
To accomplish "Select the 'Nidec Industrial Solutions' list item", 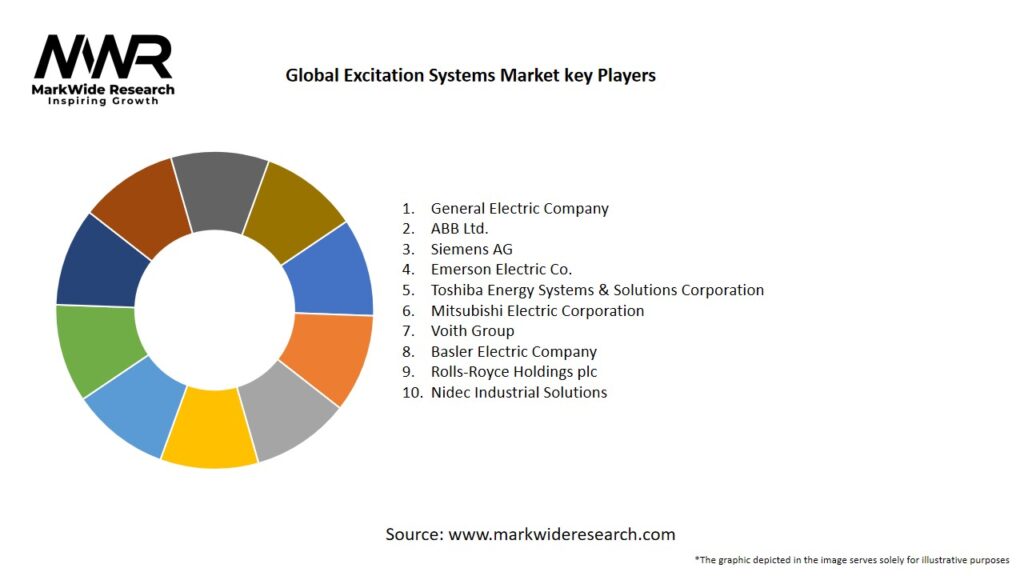I will point(518,392).
